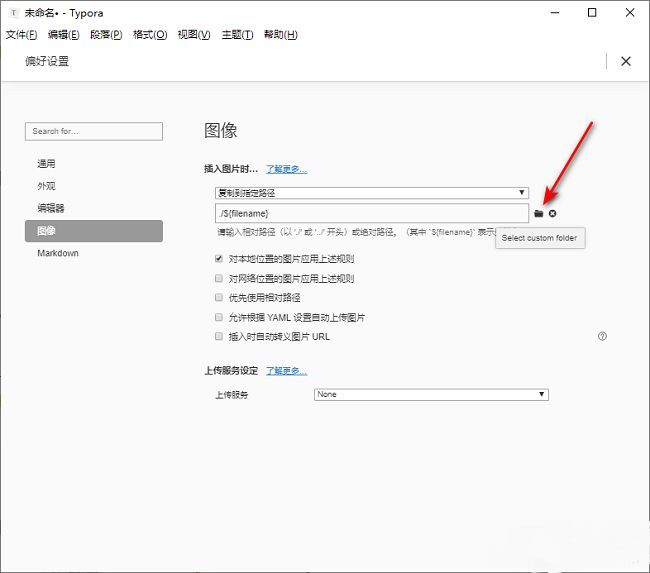Screen dimensions: 650x573
Task: Toggle 对本地位置的图片应用上述规则 checkbox
Action: tap(219, 260)
